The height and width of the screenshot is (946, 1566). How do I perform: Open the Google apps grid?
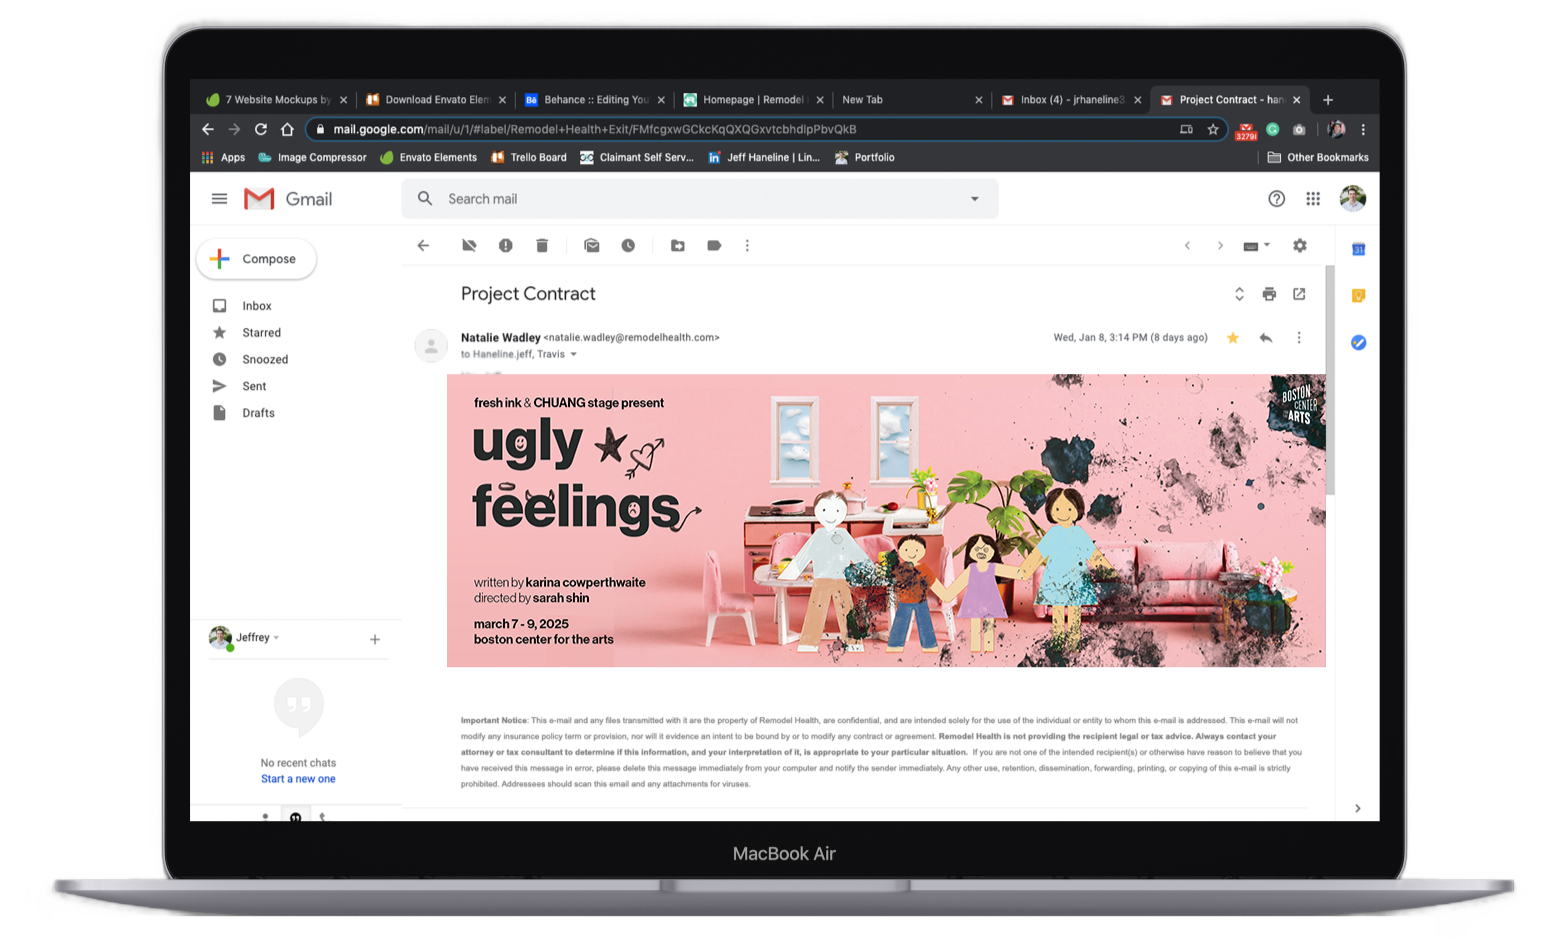1313,199
